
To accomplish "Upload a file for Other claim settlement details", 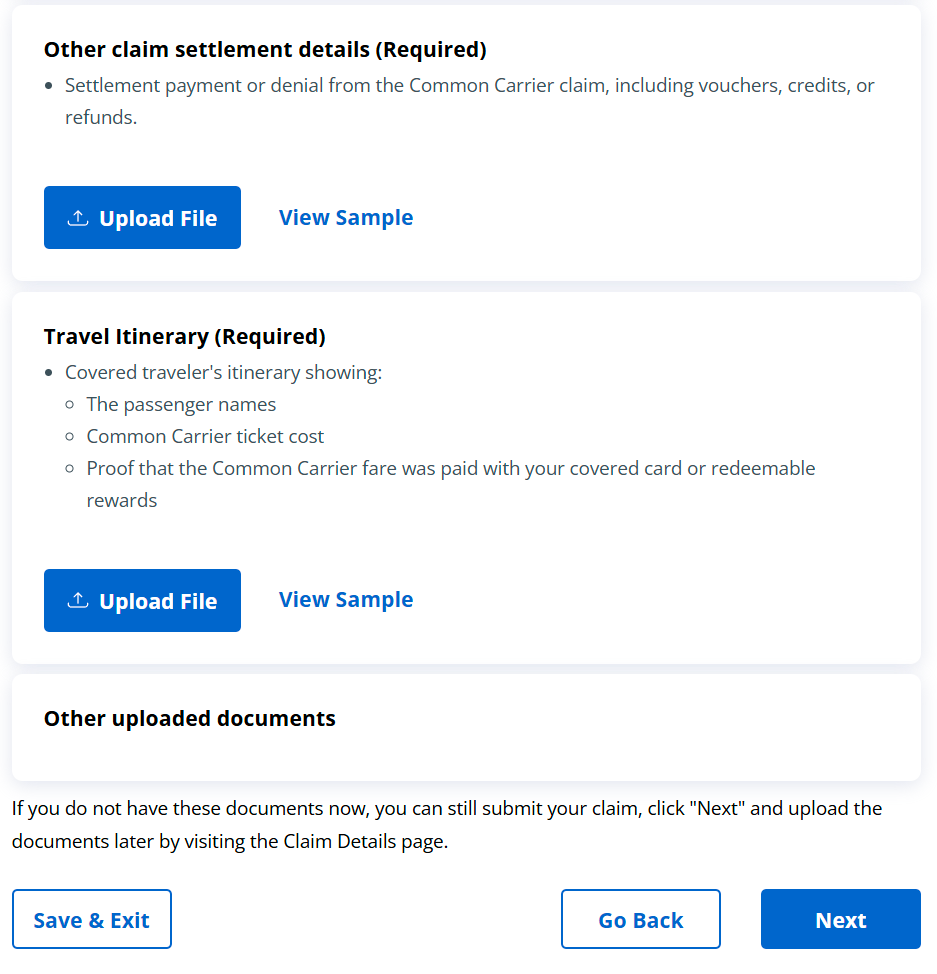I will tap(142, 218).
